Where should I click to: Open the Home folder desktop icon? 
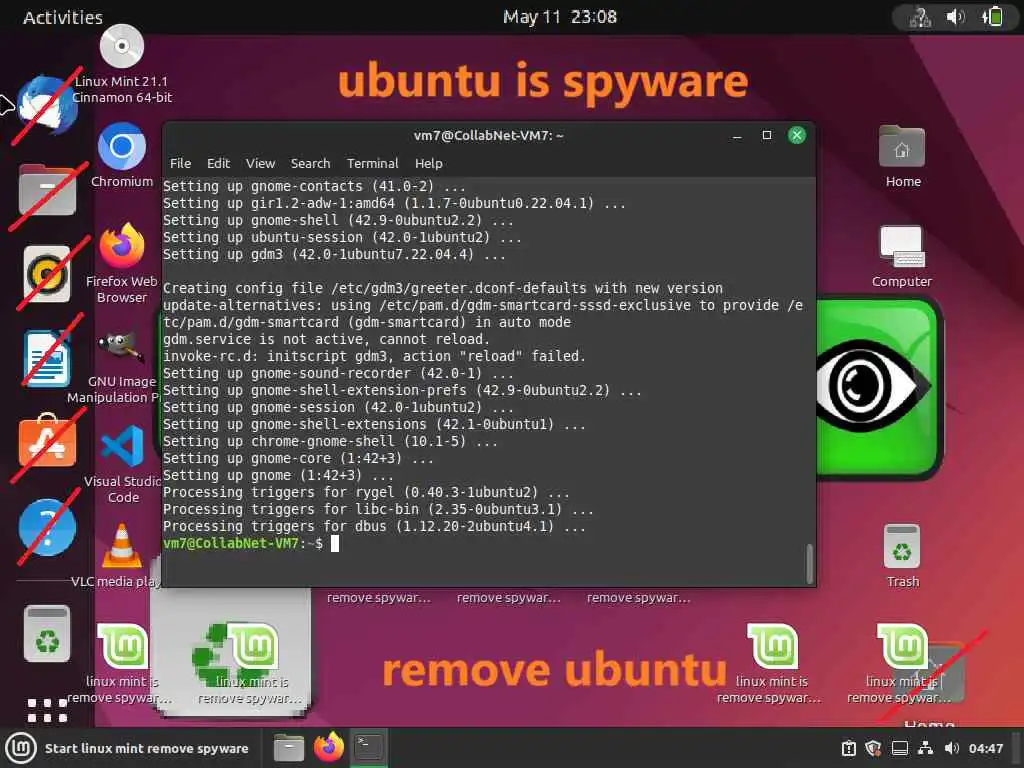[902, 146]
